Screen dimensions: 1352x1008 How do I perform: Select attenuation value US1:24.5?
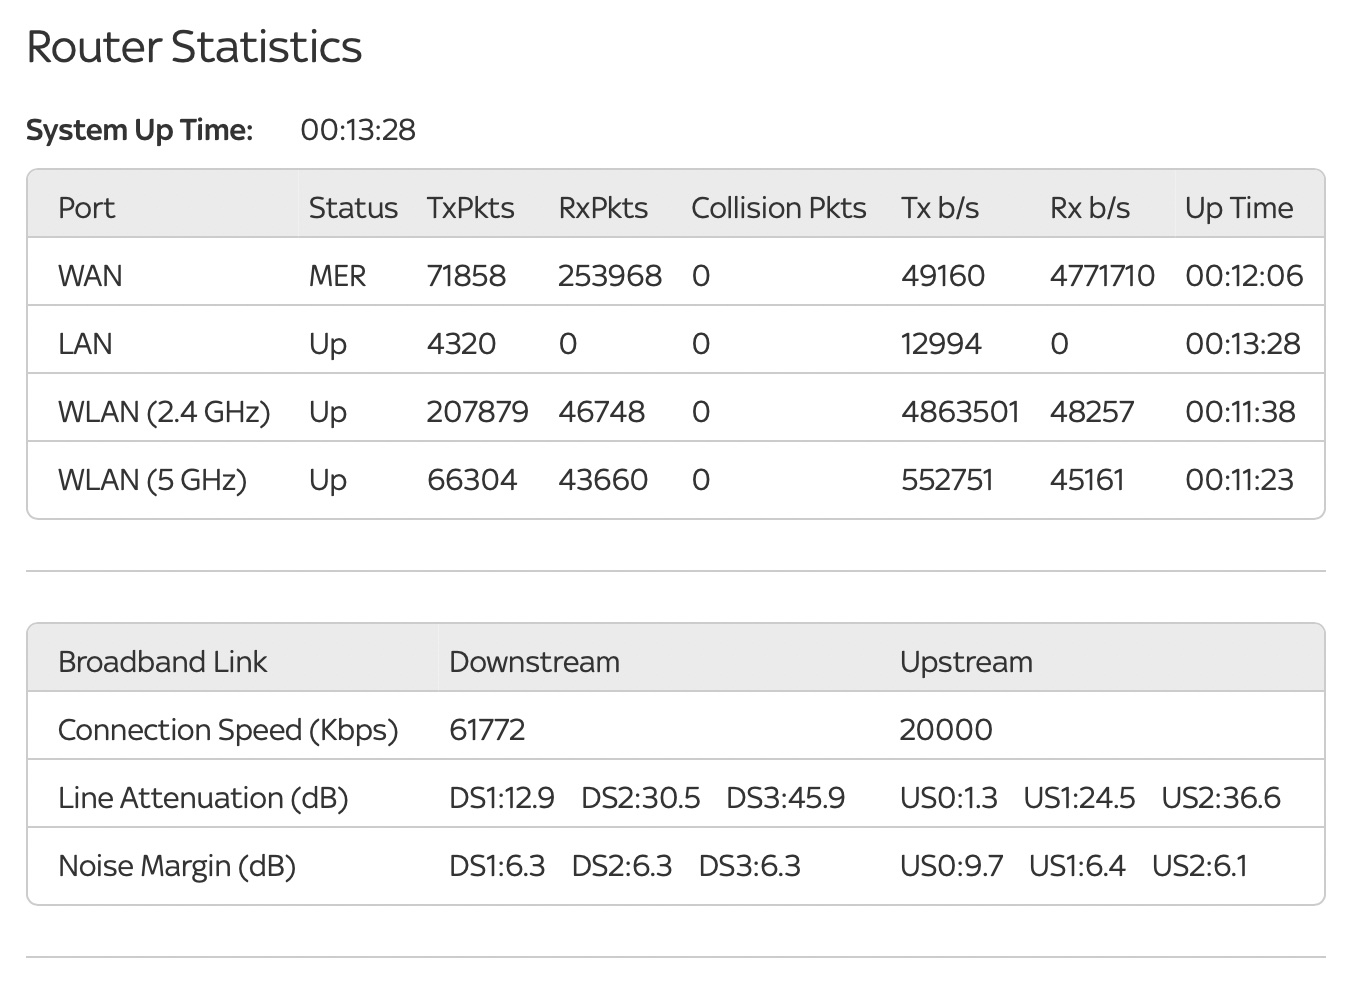pos(1079,798)
